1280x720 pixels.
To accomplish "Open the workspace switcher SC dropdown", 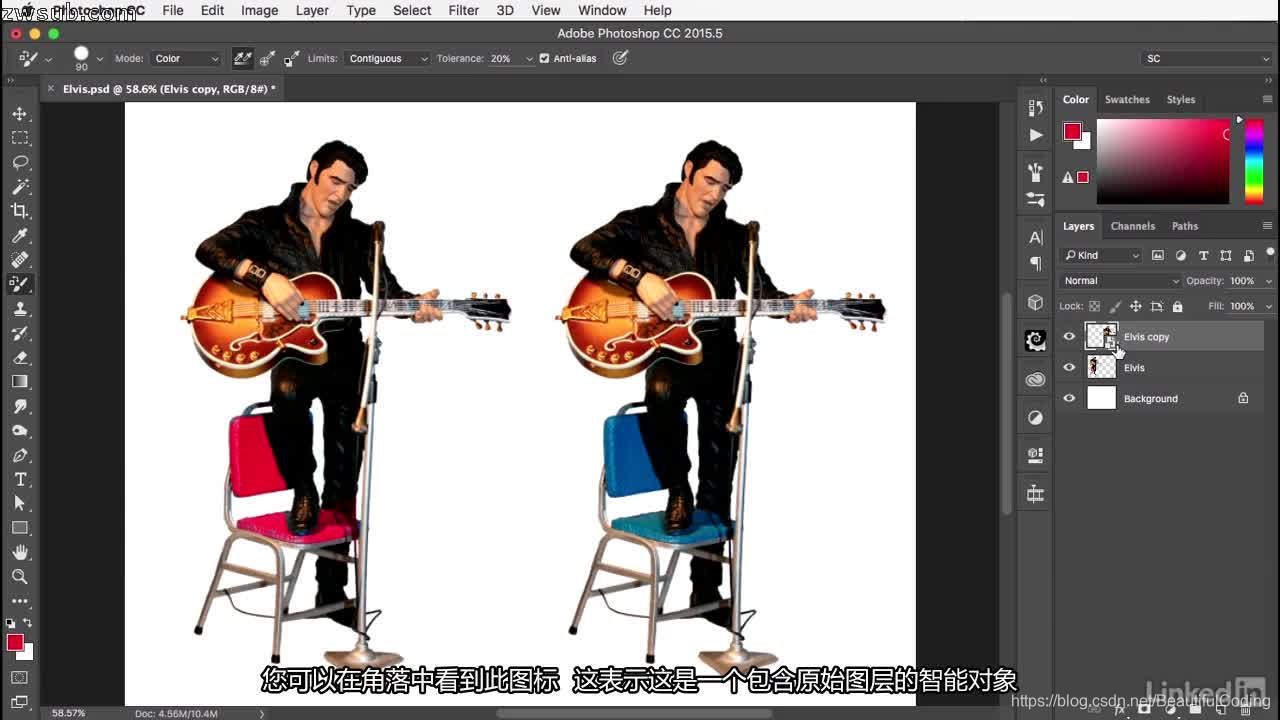I will click(x=1207, y=59).
